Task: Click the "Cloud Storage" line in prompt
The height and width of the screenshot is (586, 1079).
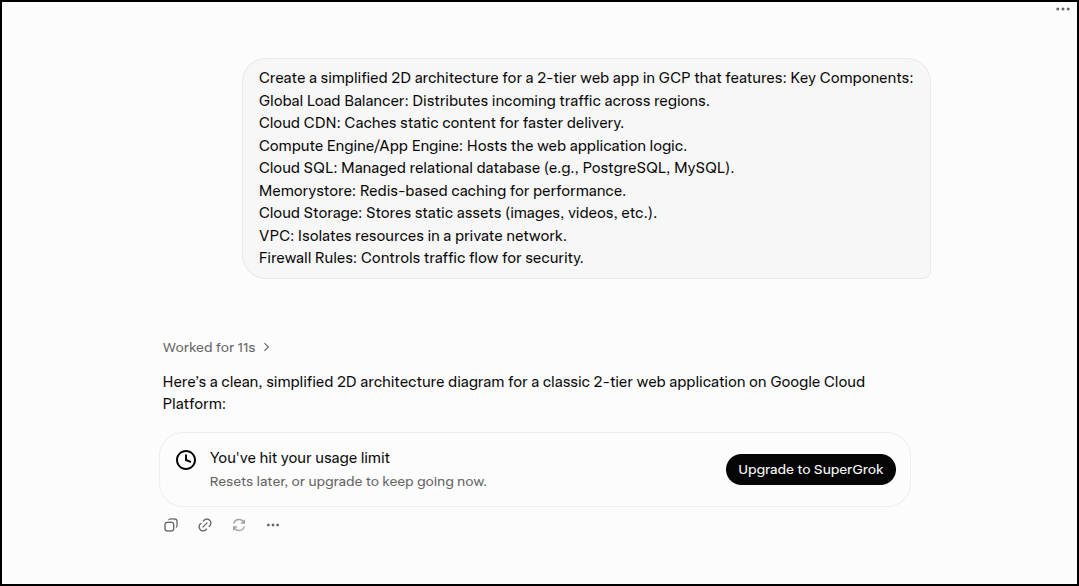Action: 458,213
